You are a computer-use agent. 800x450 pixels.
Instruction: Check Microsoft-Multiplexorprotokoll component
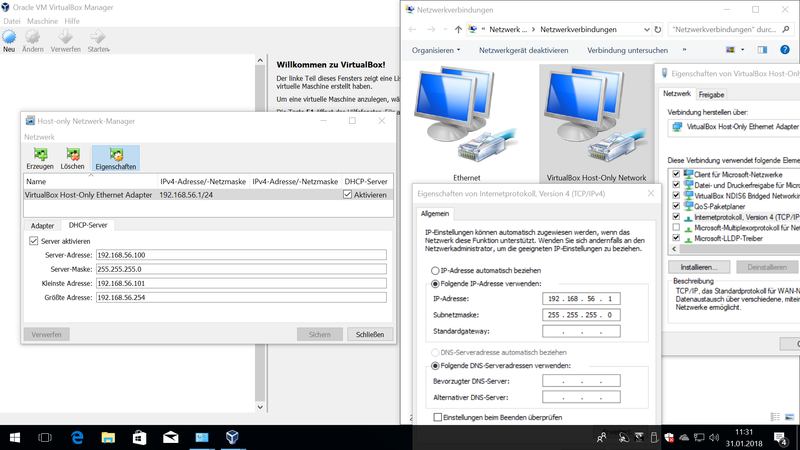click(676, 228)
